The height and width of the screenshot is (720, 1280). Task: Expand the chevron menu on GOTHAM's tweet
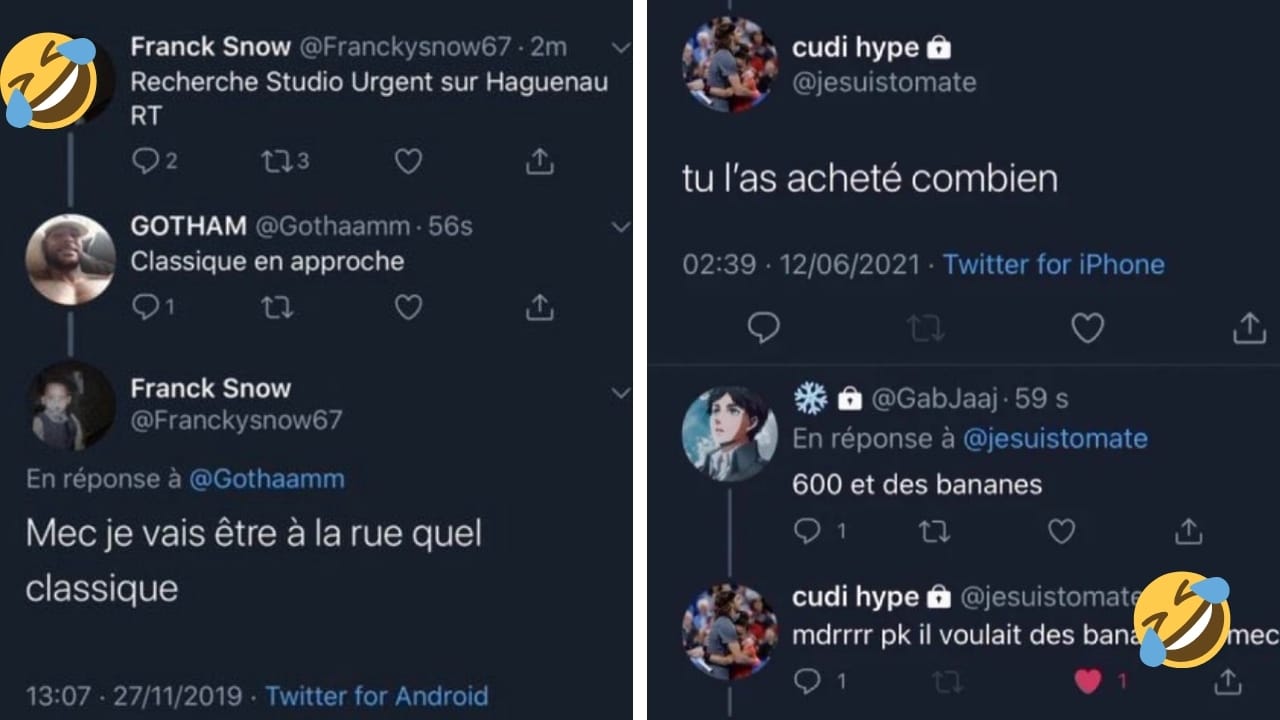coord(621,226)
